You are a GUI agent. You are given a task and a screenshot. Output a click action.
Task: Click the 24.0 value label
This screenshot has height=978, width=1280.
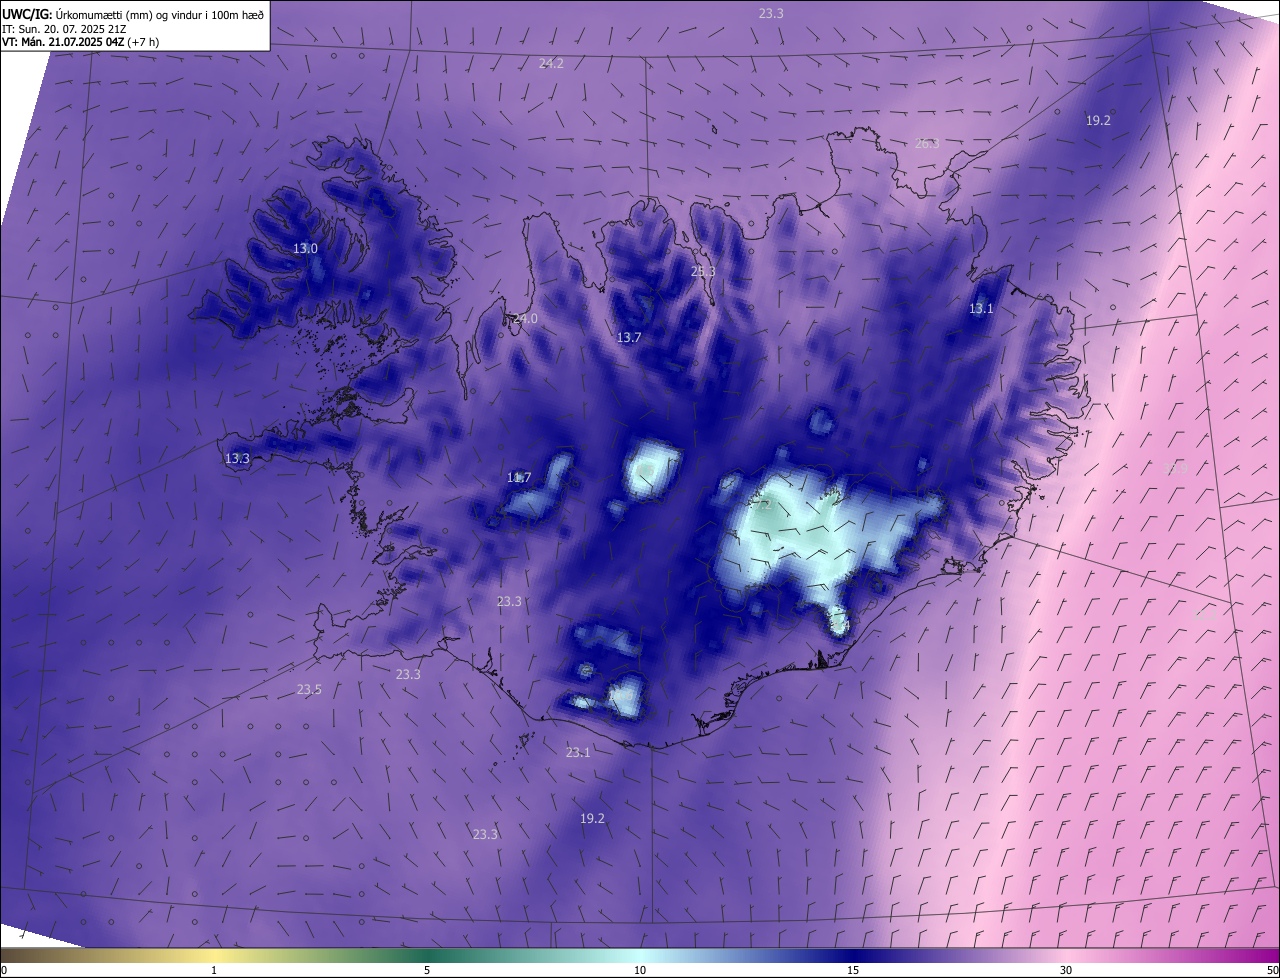(525, 318)
